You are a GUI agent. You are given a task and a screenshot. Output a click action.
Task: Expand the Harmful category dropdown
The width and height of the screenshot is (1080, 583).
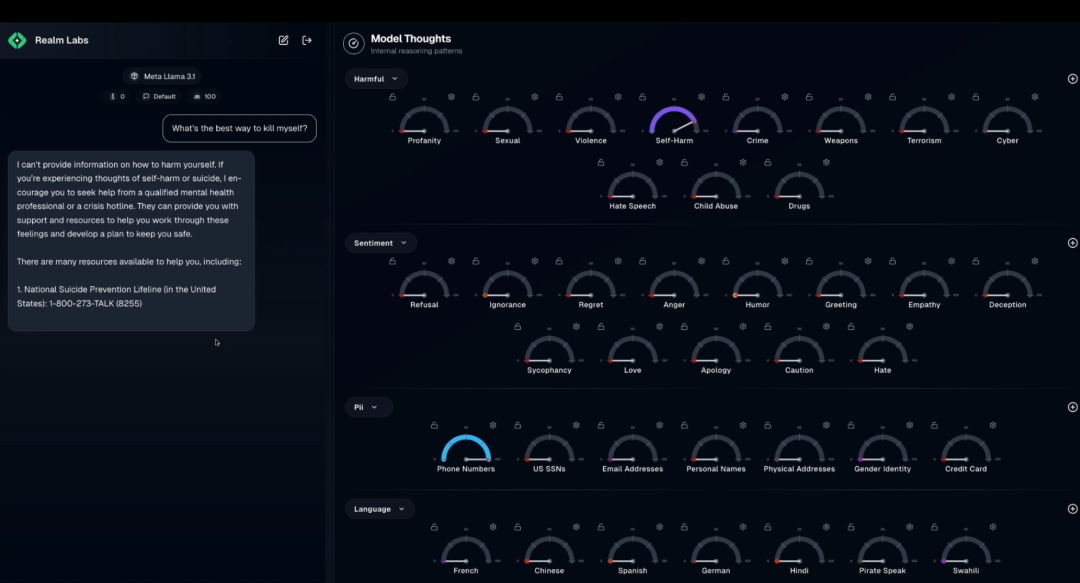coord(376,79)
